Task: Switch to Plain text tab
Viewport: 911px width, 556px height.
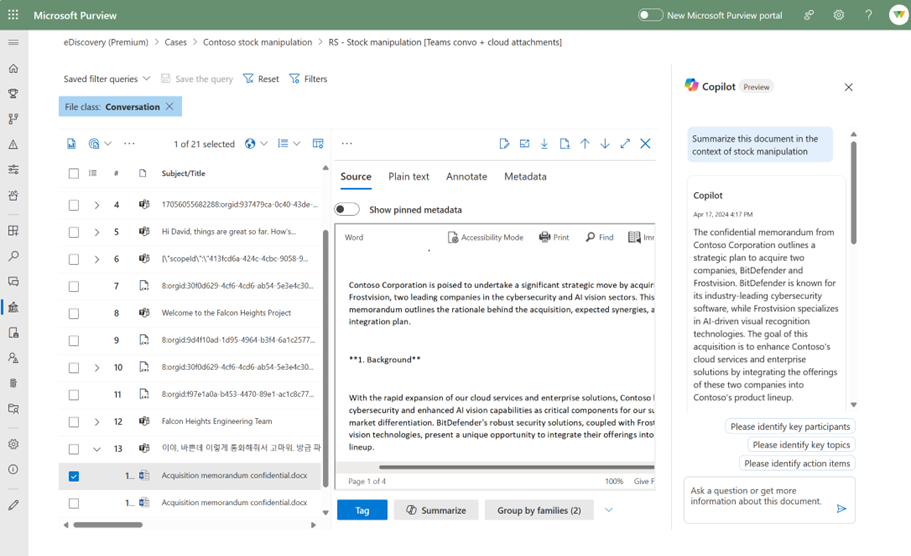Action: (x=408, y=177)
